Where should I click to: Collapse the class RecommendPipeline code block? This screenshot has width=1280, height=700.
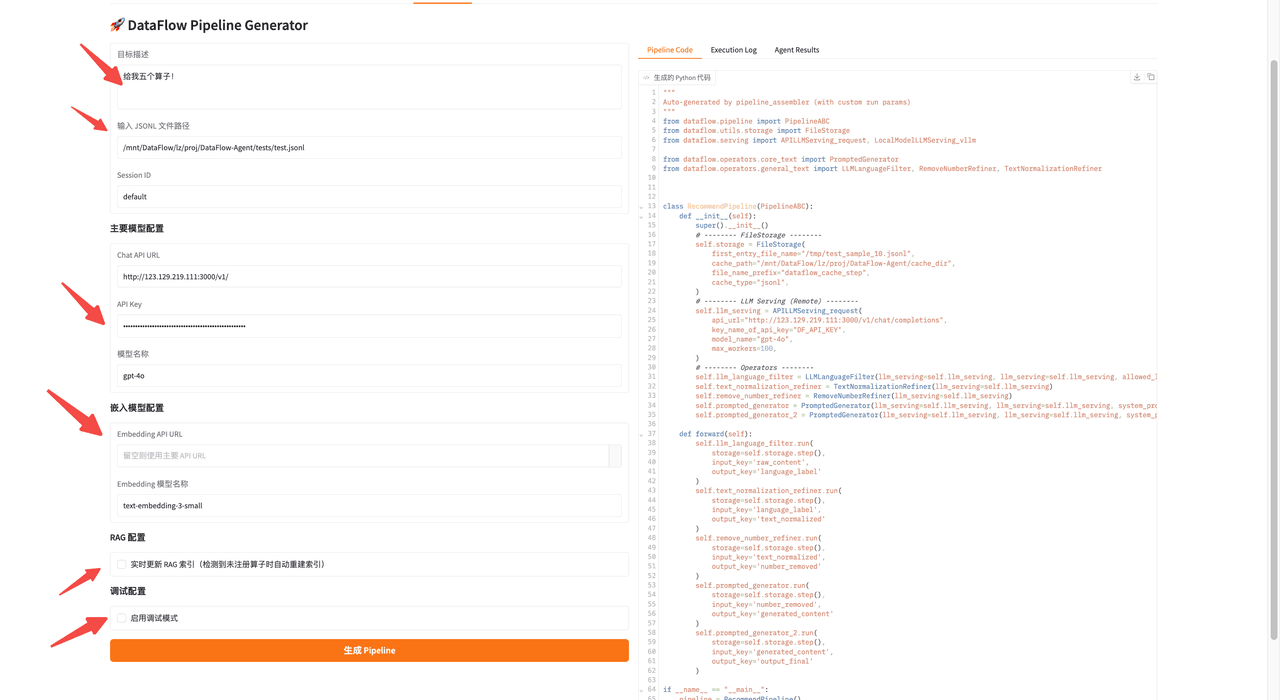pos(642,207)
